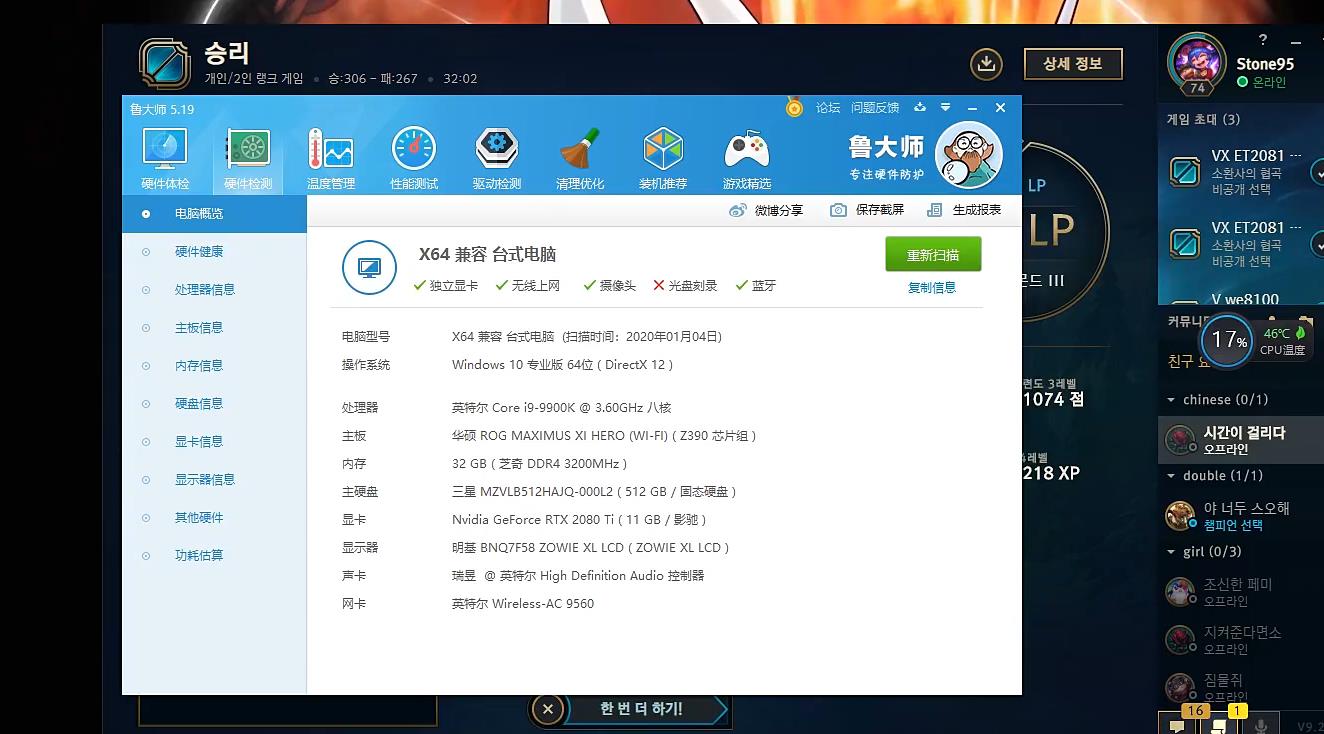This screenshot has width=1324, height=734.
Task: Click the X button beside 한 번 더 하기!
Action: 547,710
